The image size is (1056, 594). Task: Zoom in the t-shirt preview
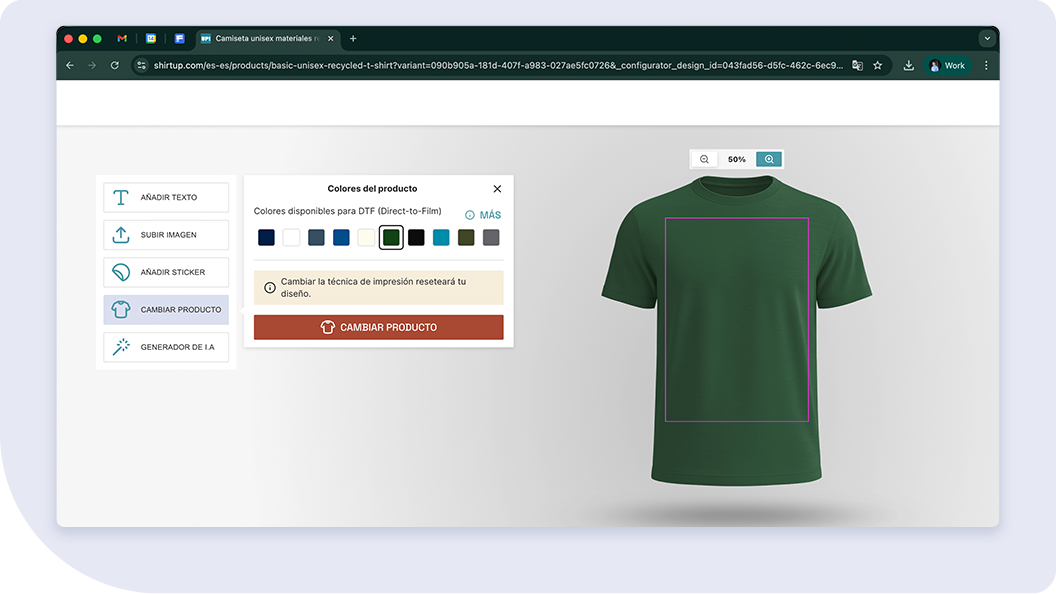769,160
